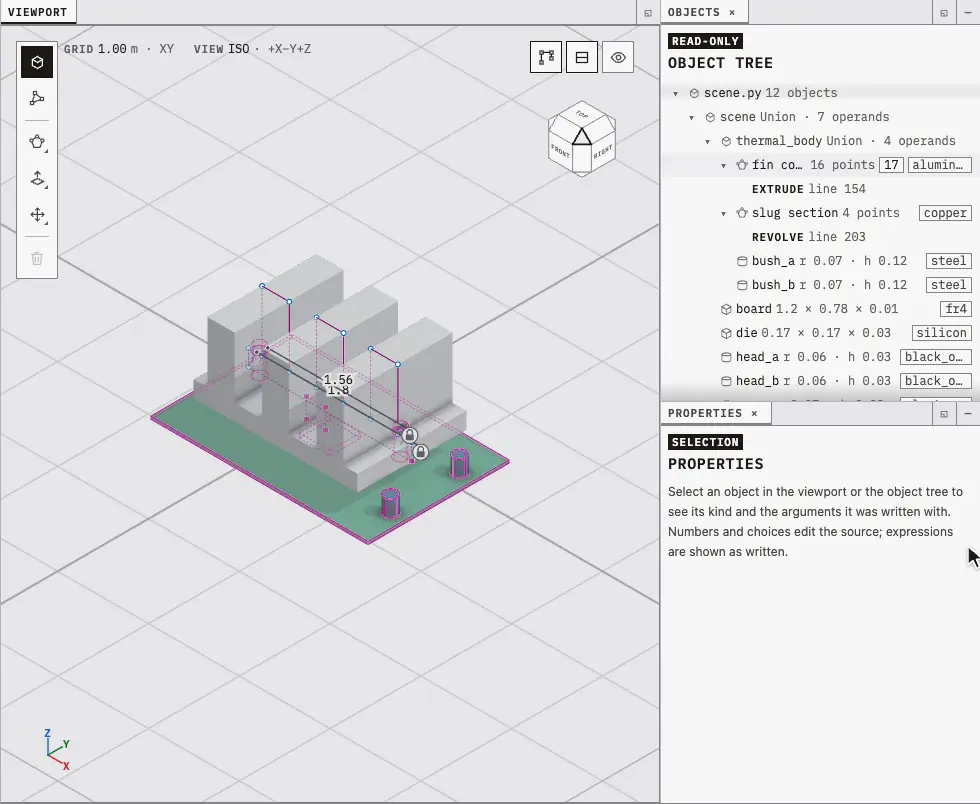Click the board box icon in the tree
The height and width of the screenshot is (804, 980).
tap(726, 309)
